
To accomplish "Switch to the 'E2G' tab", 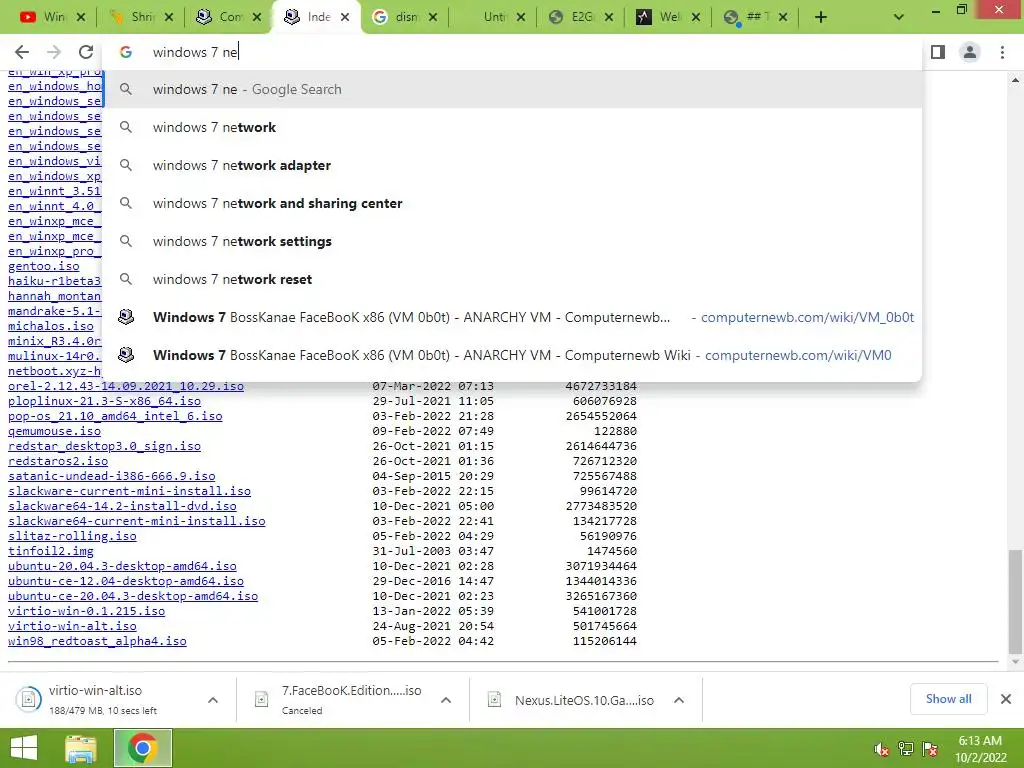I will pyautogui.click(x=572, y=17).
